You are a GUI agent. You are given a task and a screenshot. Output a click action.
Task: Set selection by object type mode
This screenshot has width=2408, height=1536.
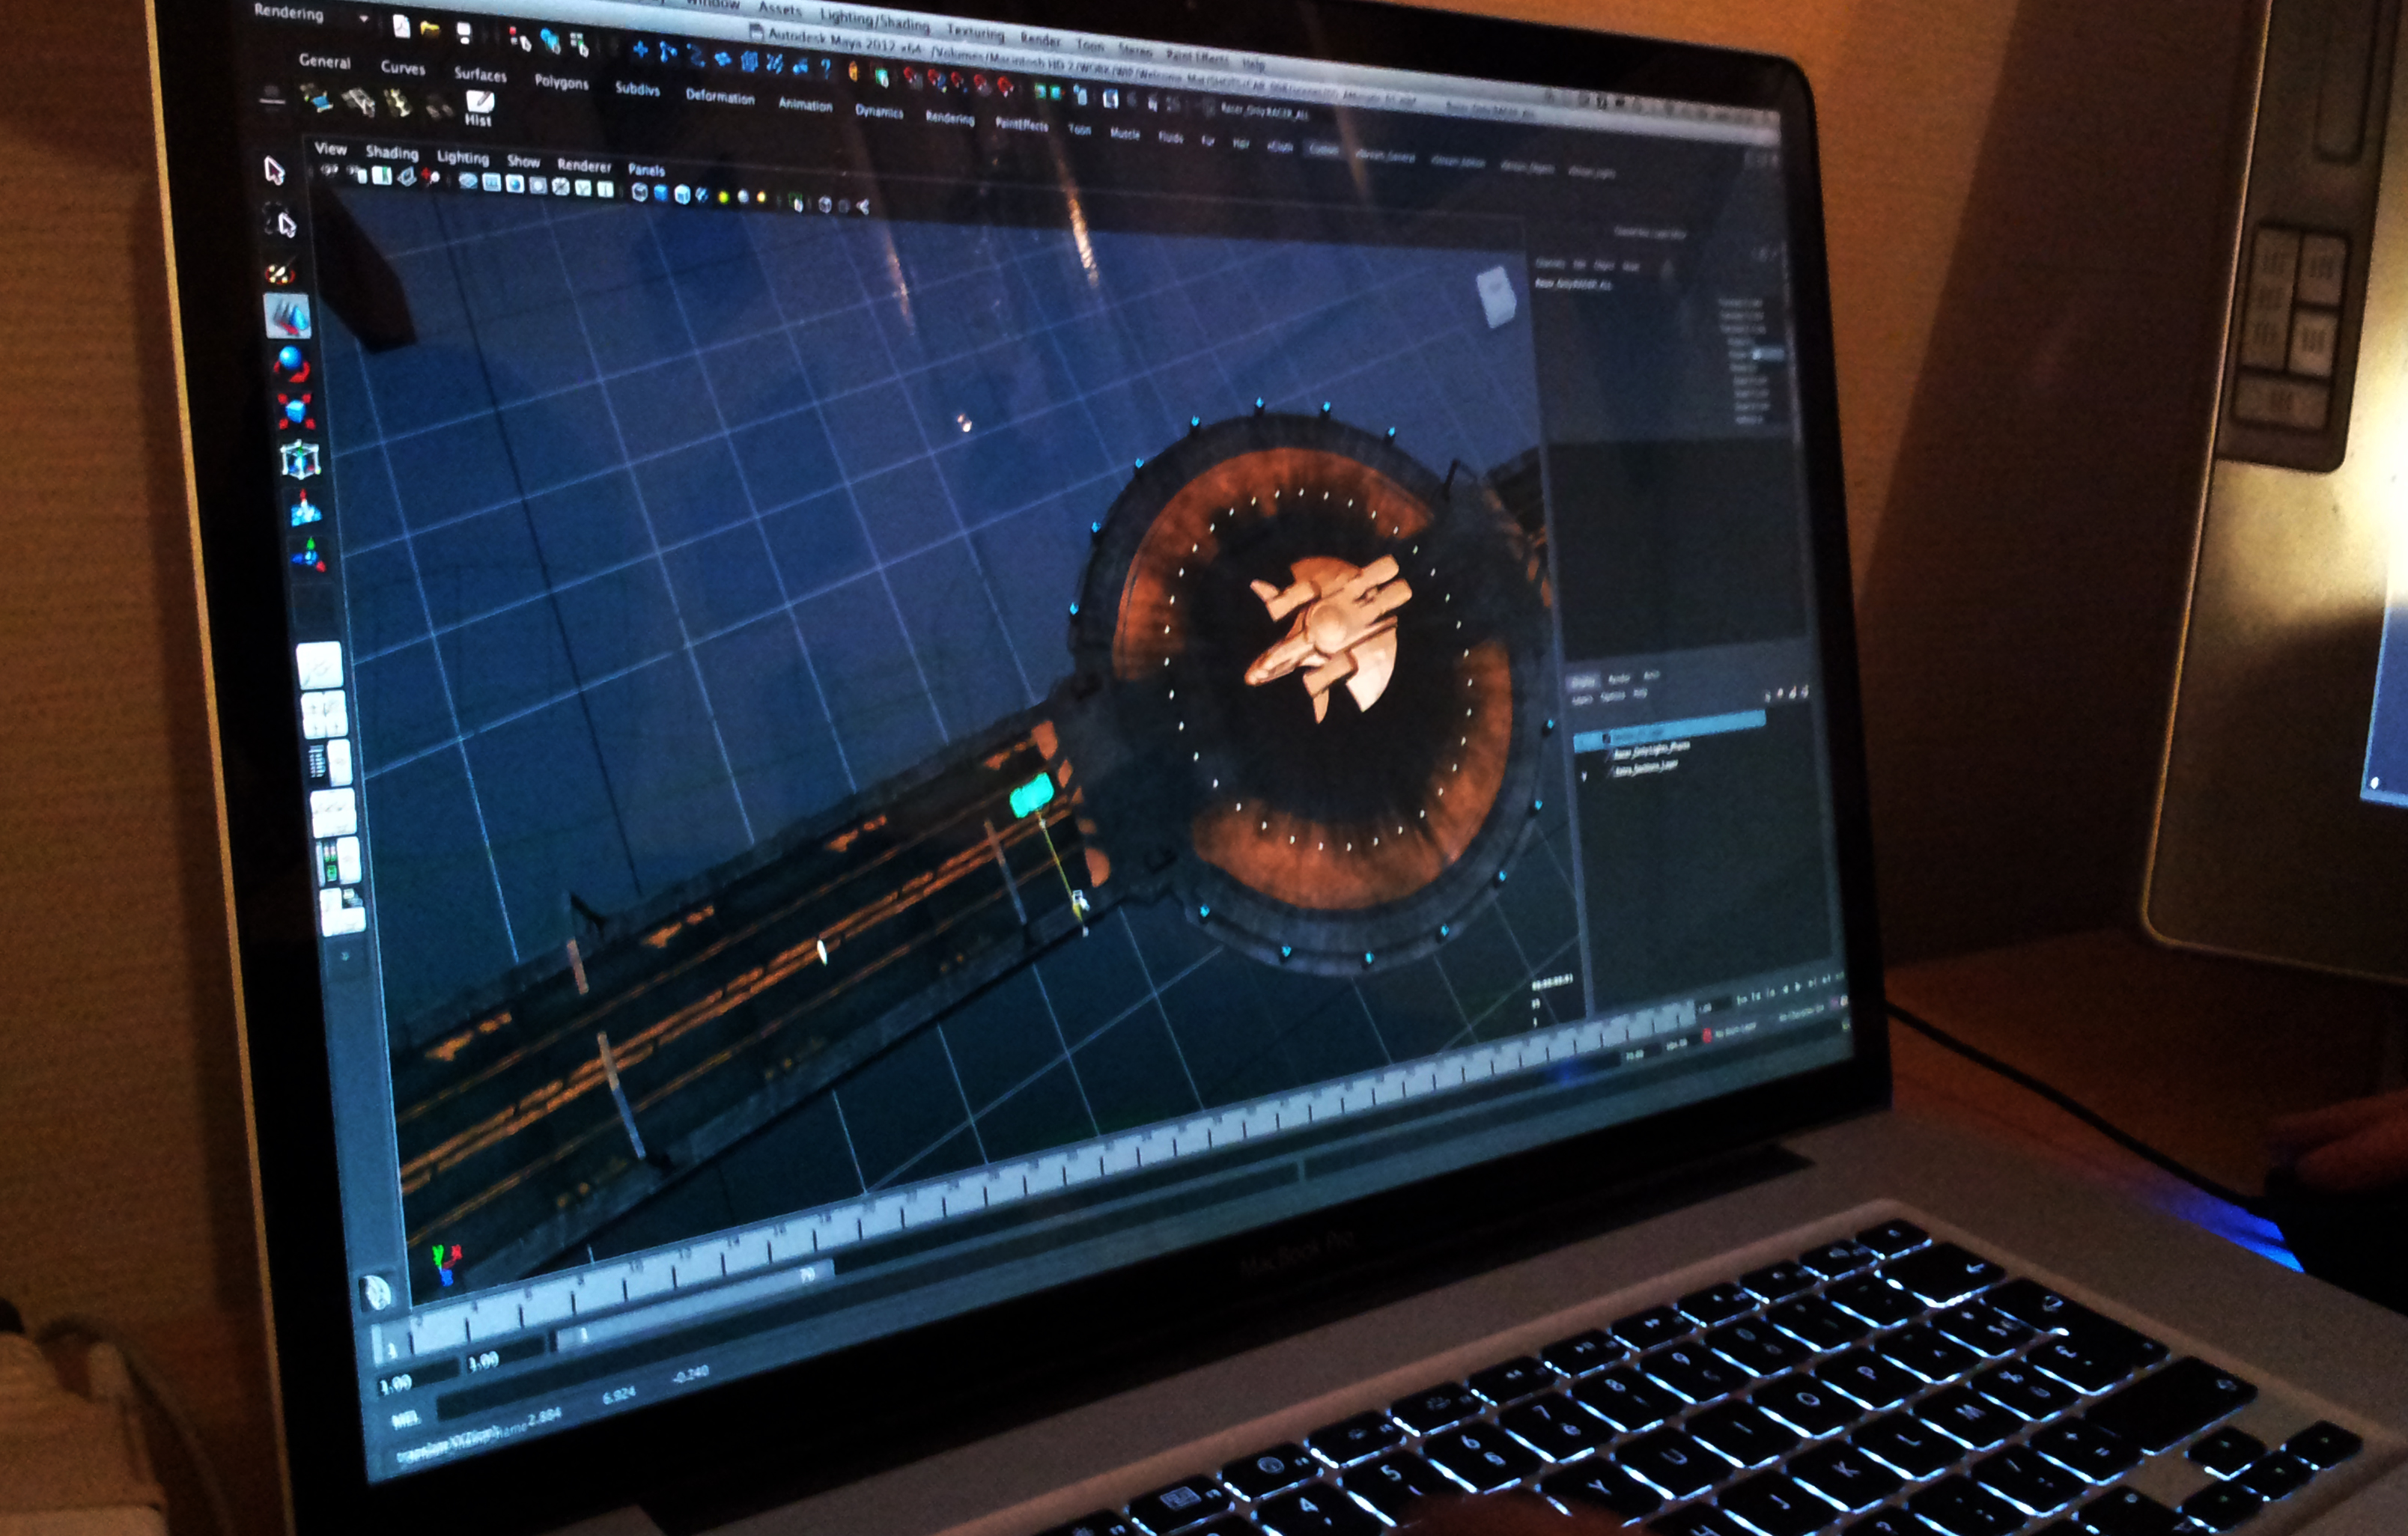coord(550,42)
